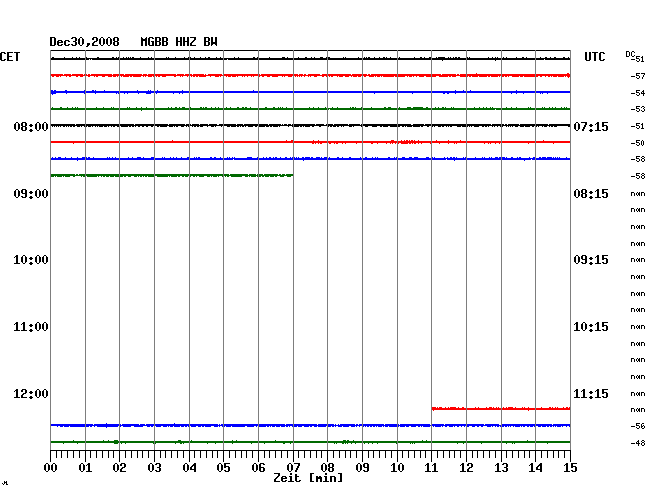Click the short red trace starting at minute 11
650x494 pixels.
501,409
